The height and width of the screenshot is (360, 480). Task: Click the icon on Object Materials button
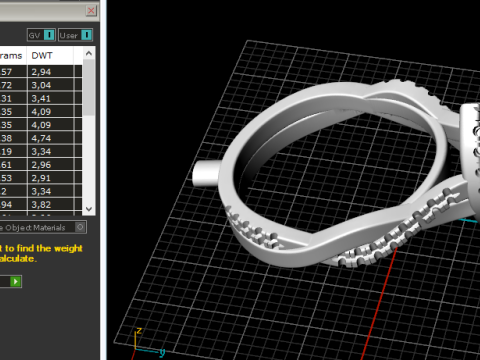(80, 227)
